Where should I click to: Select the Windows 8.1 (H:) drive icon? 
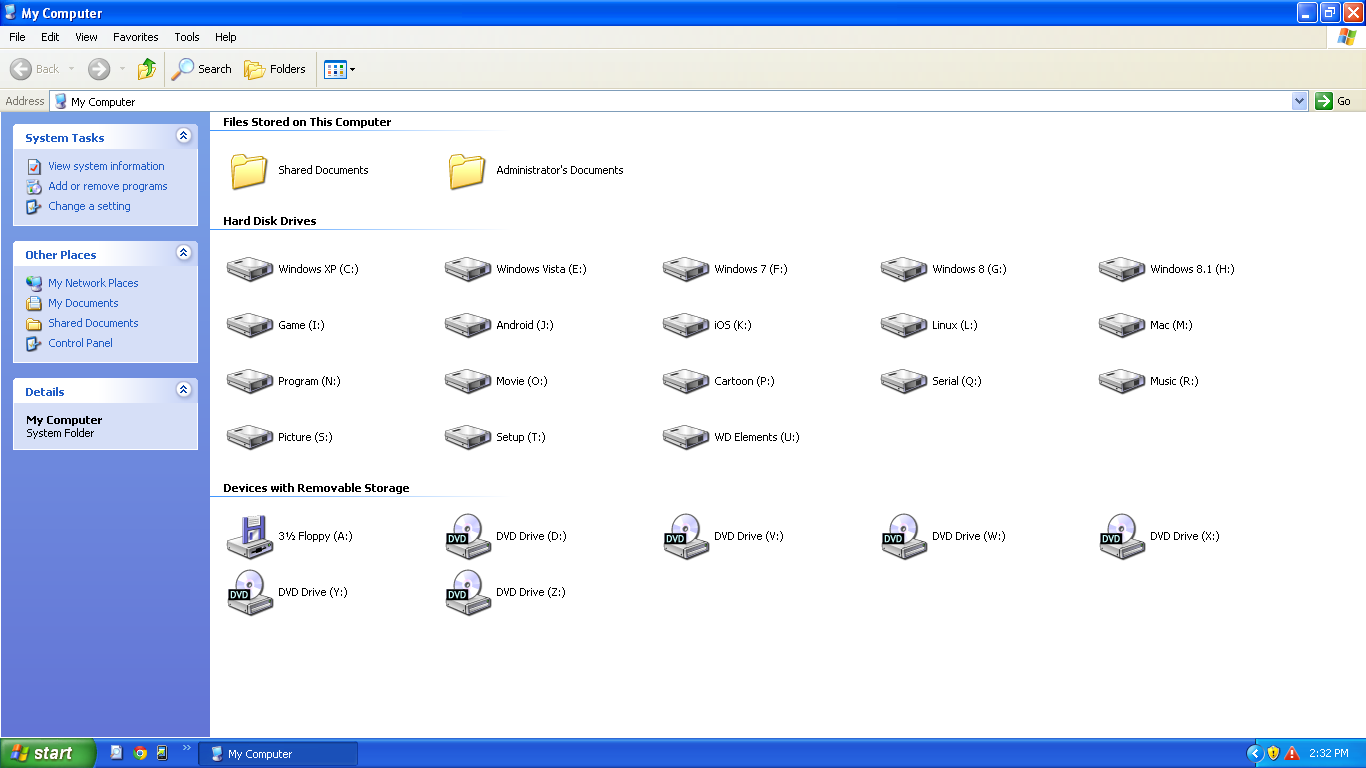click(x=1122, y=269)
